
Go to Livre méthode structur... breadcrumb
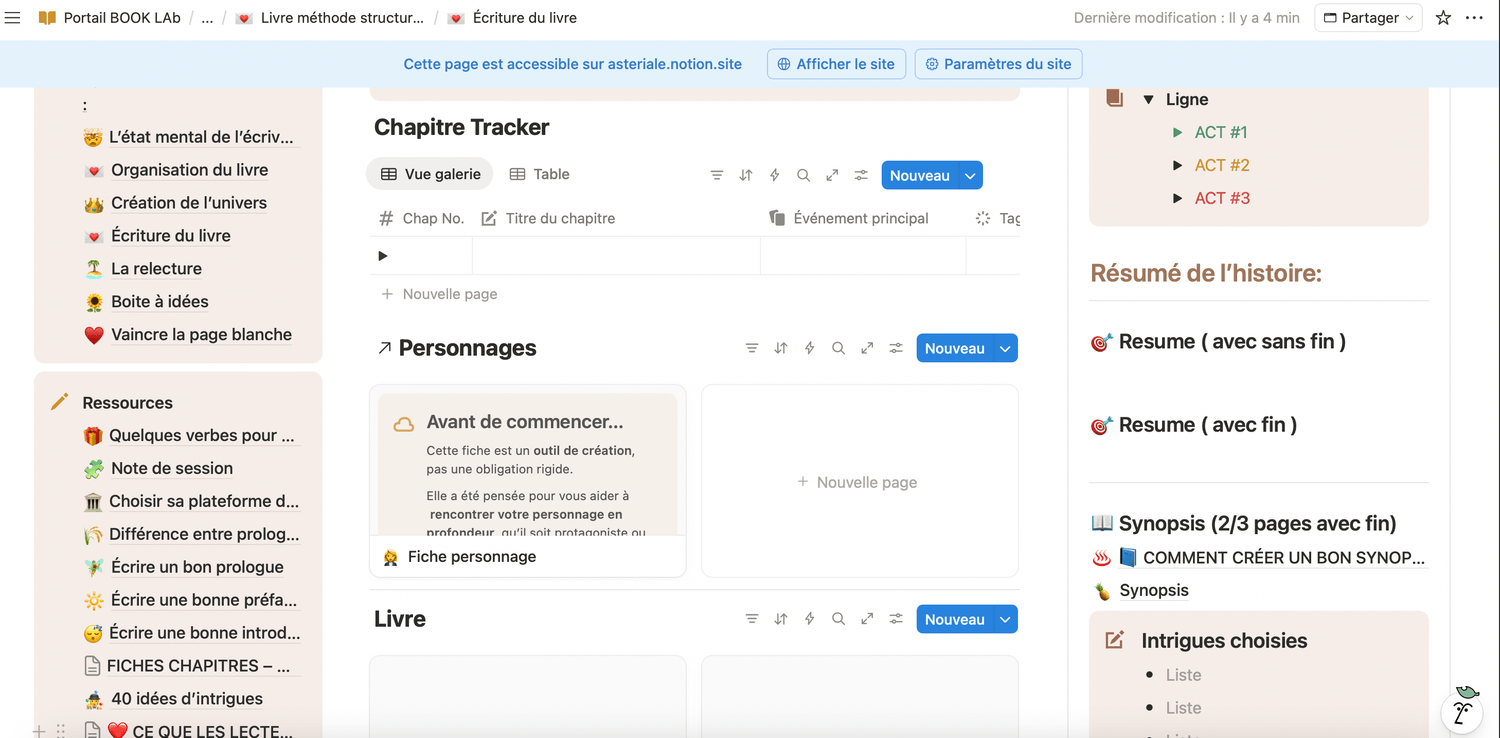tap(330, 18)
